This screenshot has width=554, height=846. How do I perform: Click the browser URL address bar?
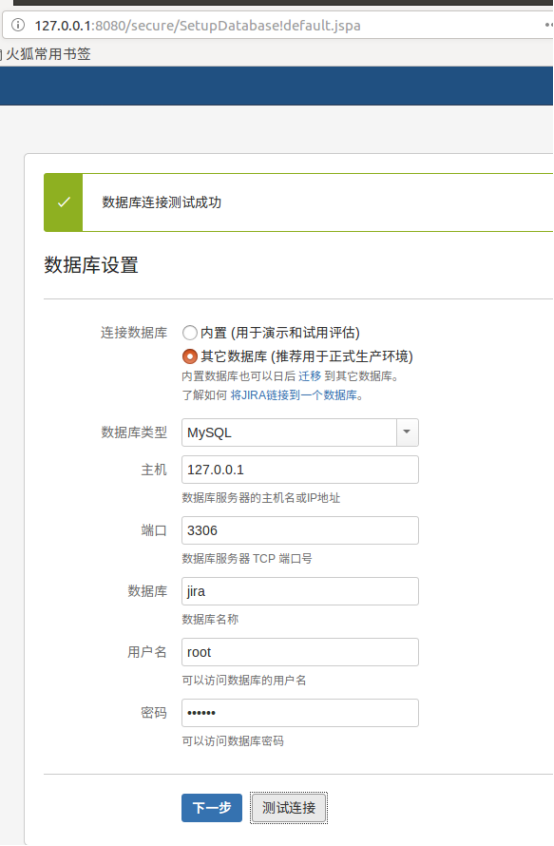coord(278,25)
